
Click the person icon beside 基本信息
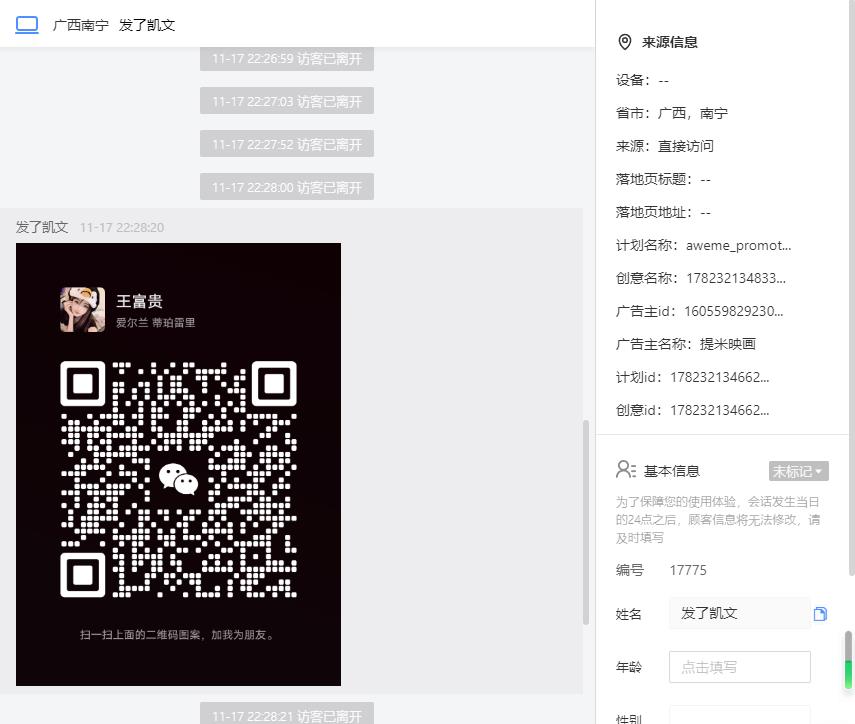pos(625,469)
